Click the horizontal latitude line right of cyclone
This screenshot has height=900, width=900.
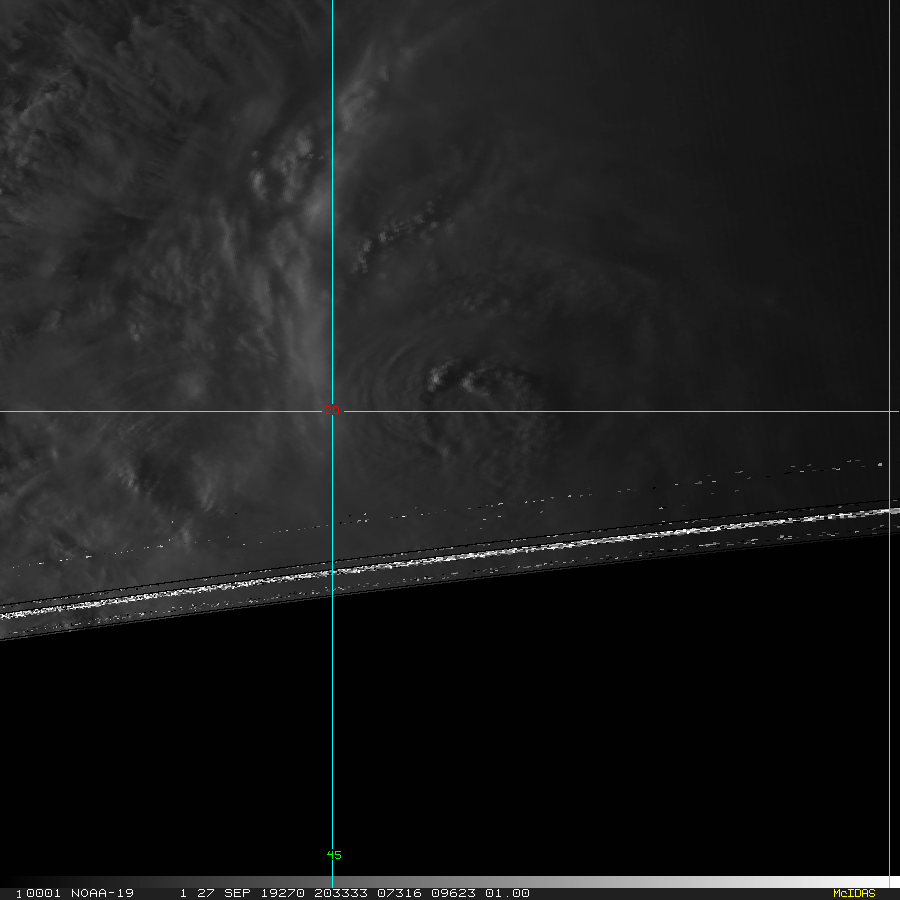coord(700,411)
